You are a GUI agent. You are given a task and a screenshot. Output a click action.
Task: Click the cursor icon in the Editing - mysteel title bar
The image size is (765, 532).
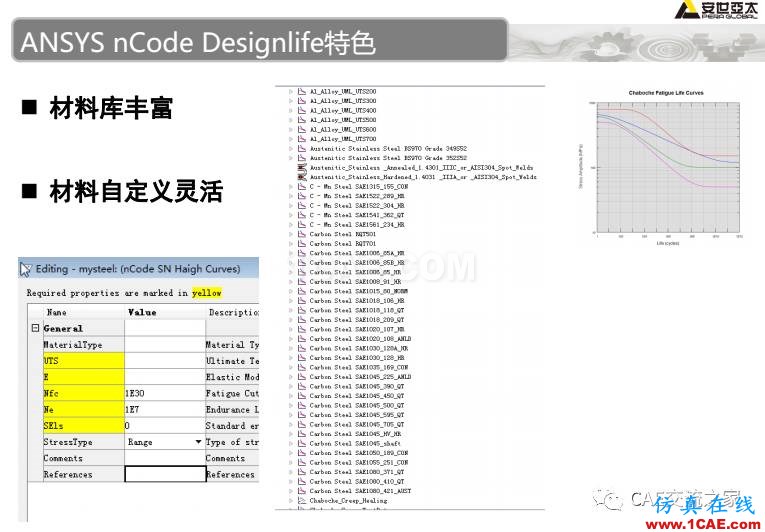[x=25, y=269]
